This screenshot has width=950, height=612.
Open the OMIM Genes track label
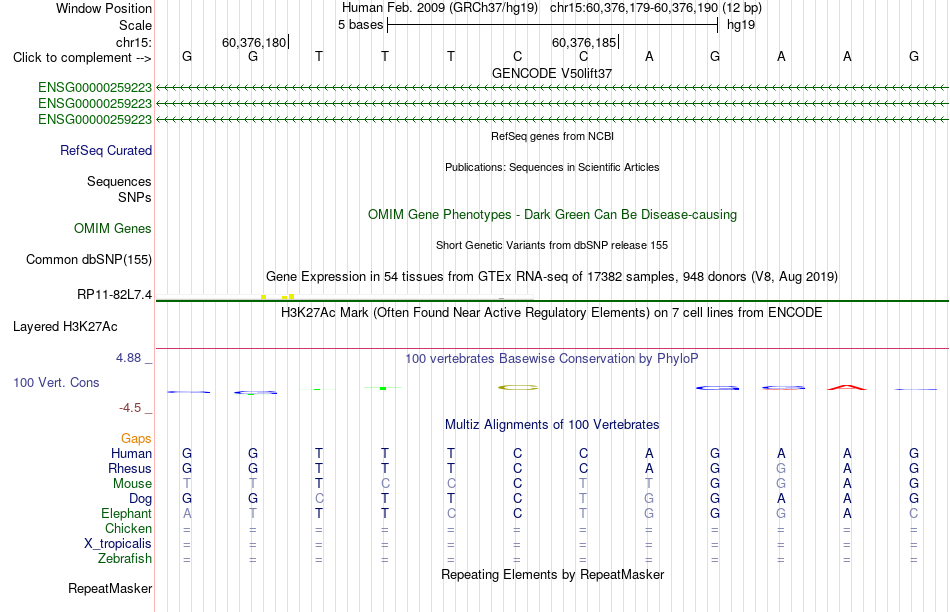tap(113, 228)
